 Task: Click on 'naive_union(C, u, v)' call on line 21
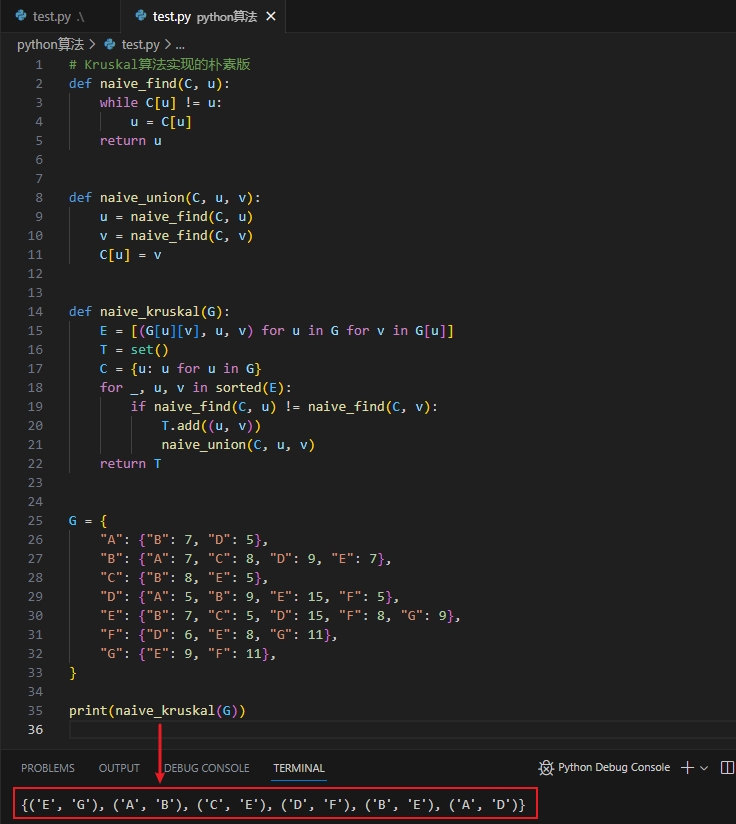tap(238, 445)
